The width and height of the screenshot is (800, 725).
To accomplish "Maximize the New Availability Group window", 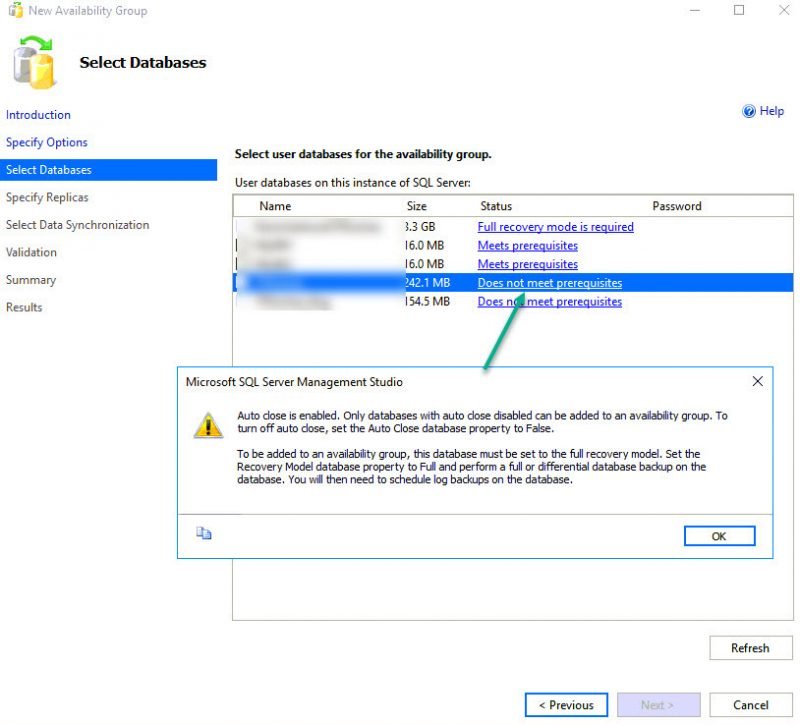I will (739, 11).
